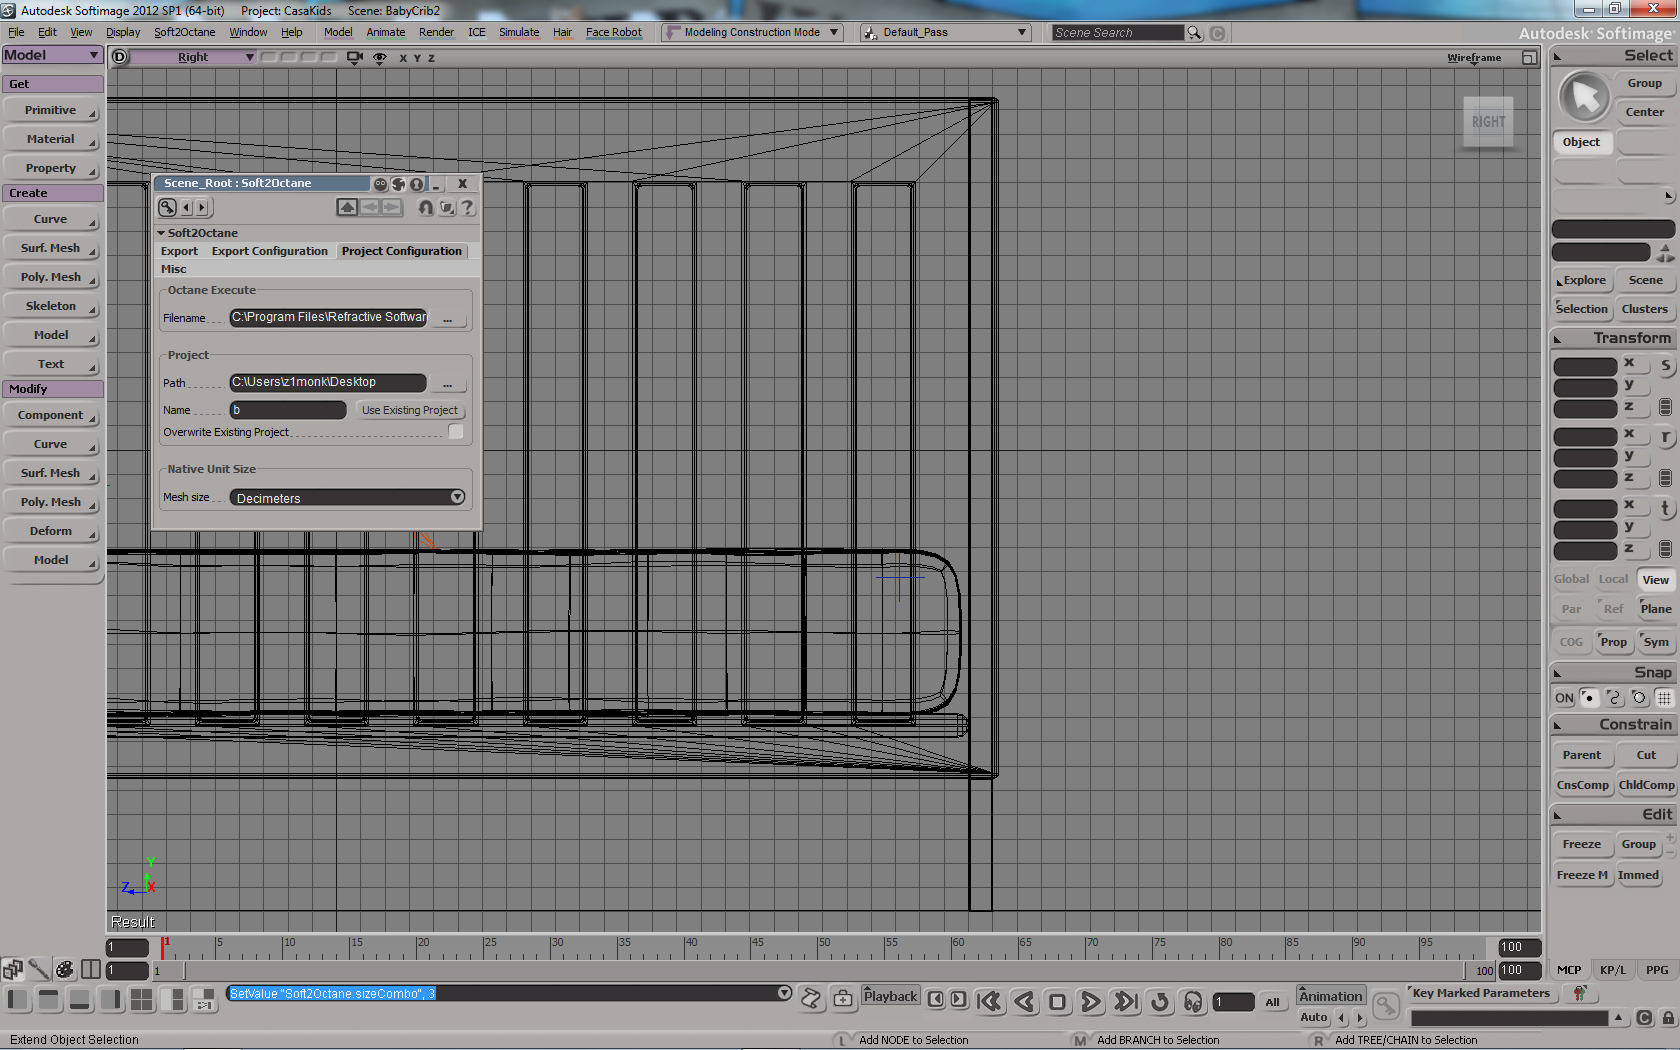
Task: Open the command history dropdown arrow
Action: tap(785, 993)
